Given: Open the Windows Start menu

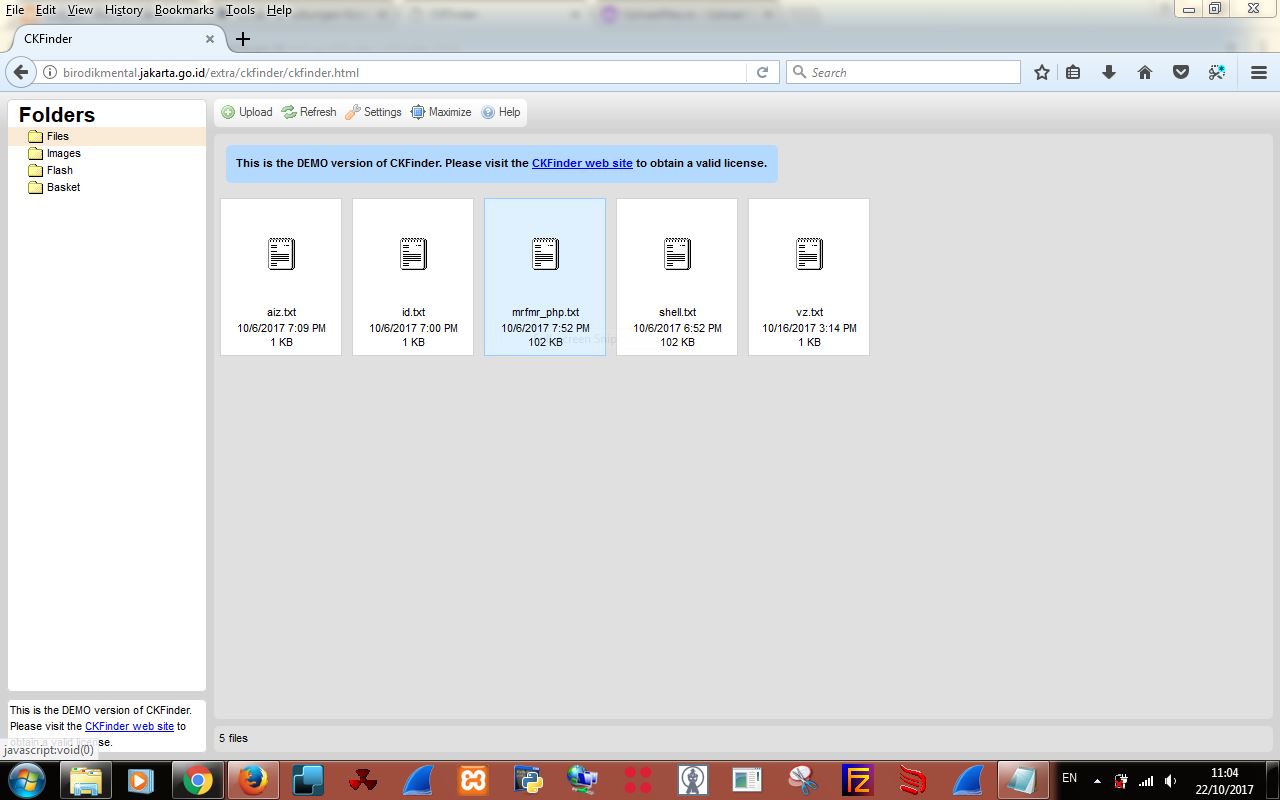Looking at the screenshot, I should (x=25, y=780).
